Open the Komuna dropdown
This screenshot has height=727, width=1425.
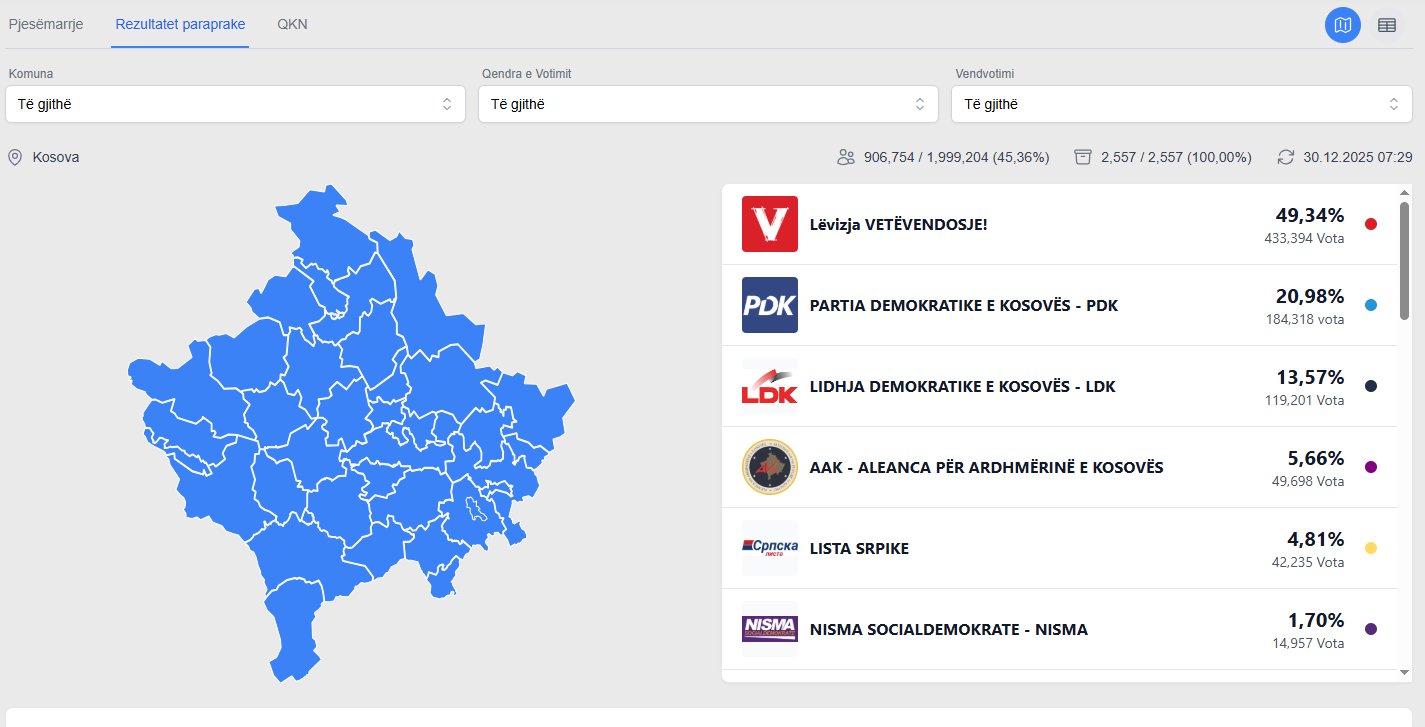[235, 104]
